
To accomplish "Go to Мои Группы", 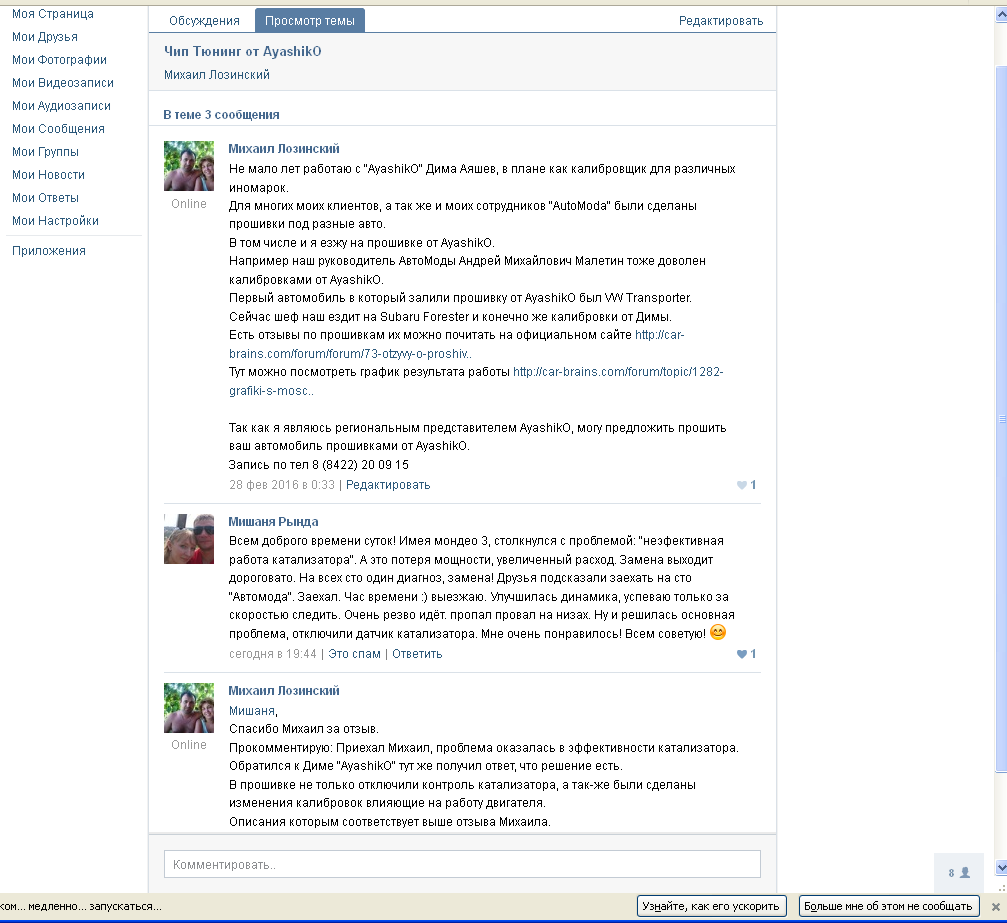I will pos(46,152).
